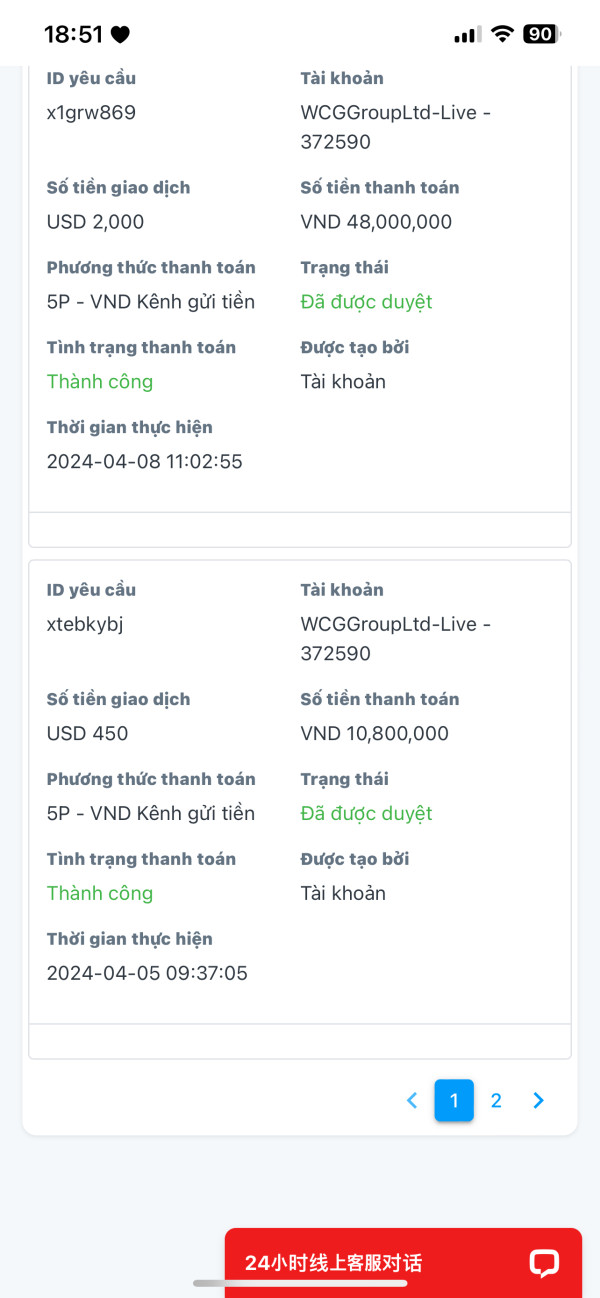Tap request ID xtebkybj
Screen dimensions: 600x1298
[x=85, y=624]
